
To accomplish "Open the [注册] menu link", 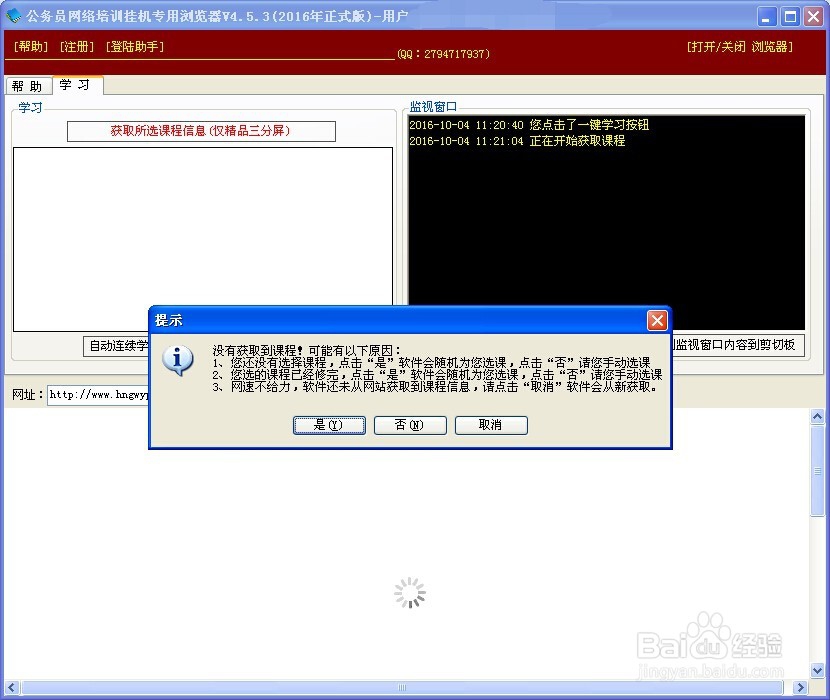I will [77, 47].
